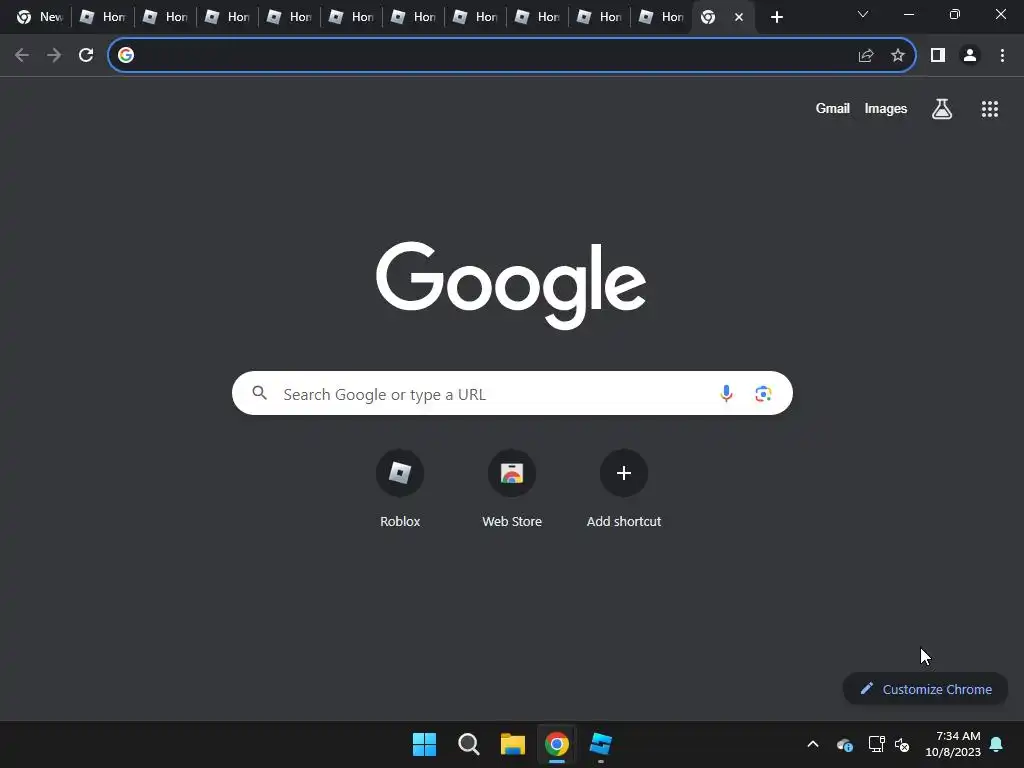Click the back navigation arrow
The image size is (1024, 768).
coord(22,56)
